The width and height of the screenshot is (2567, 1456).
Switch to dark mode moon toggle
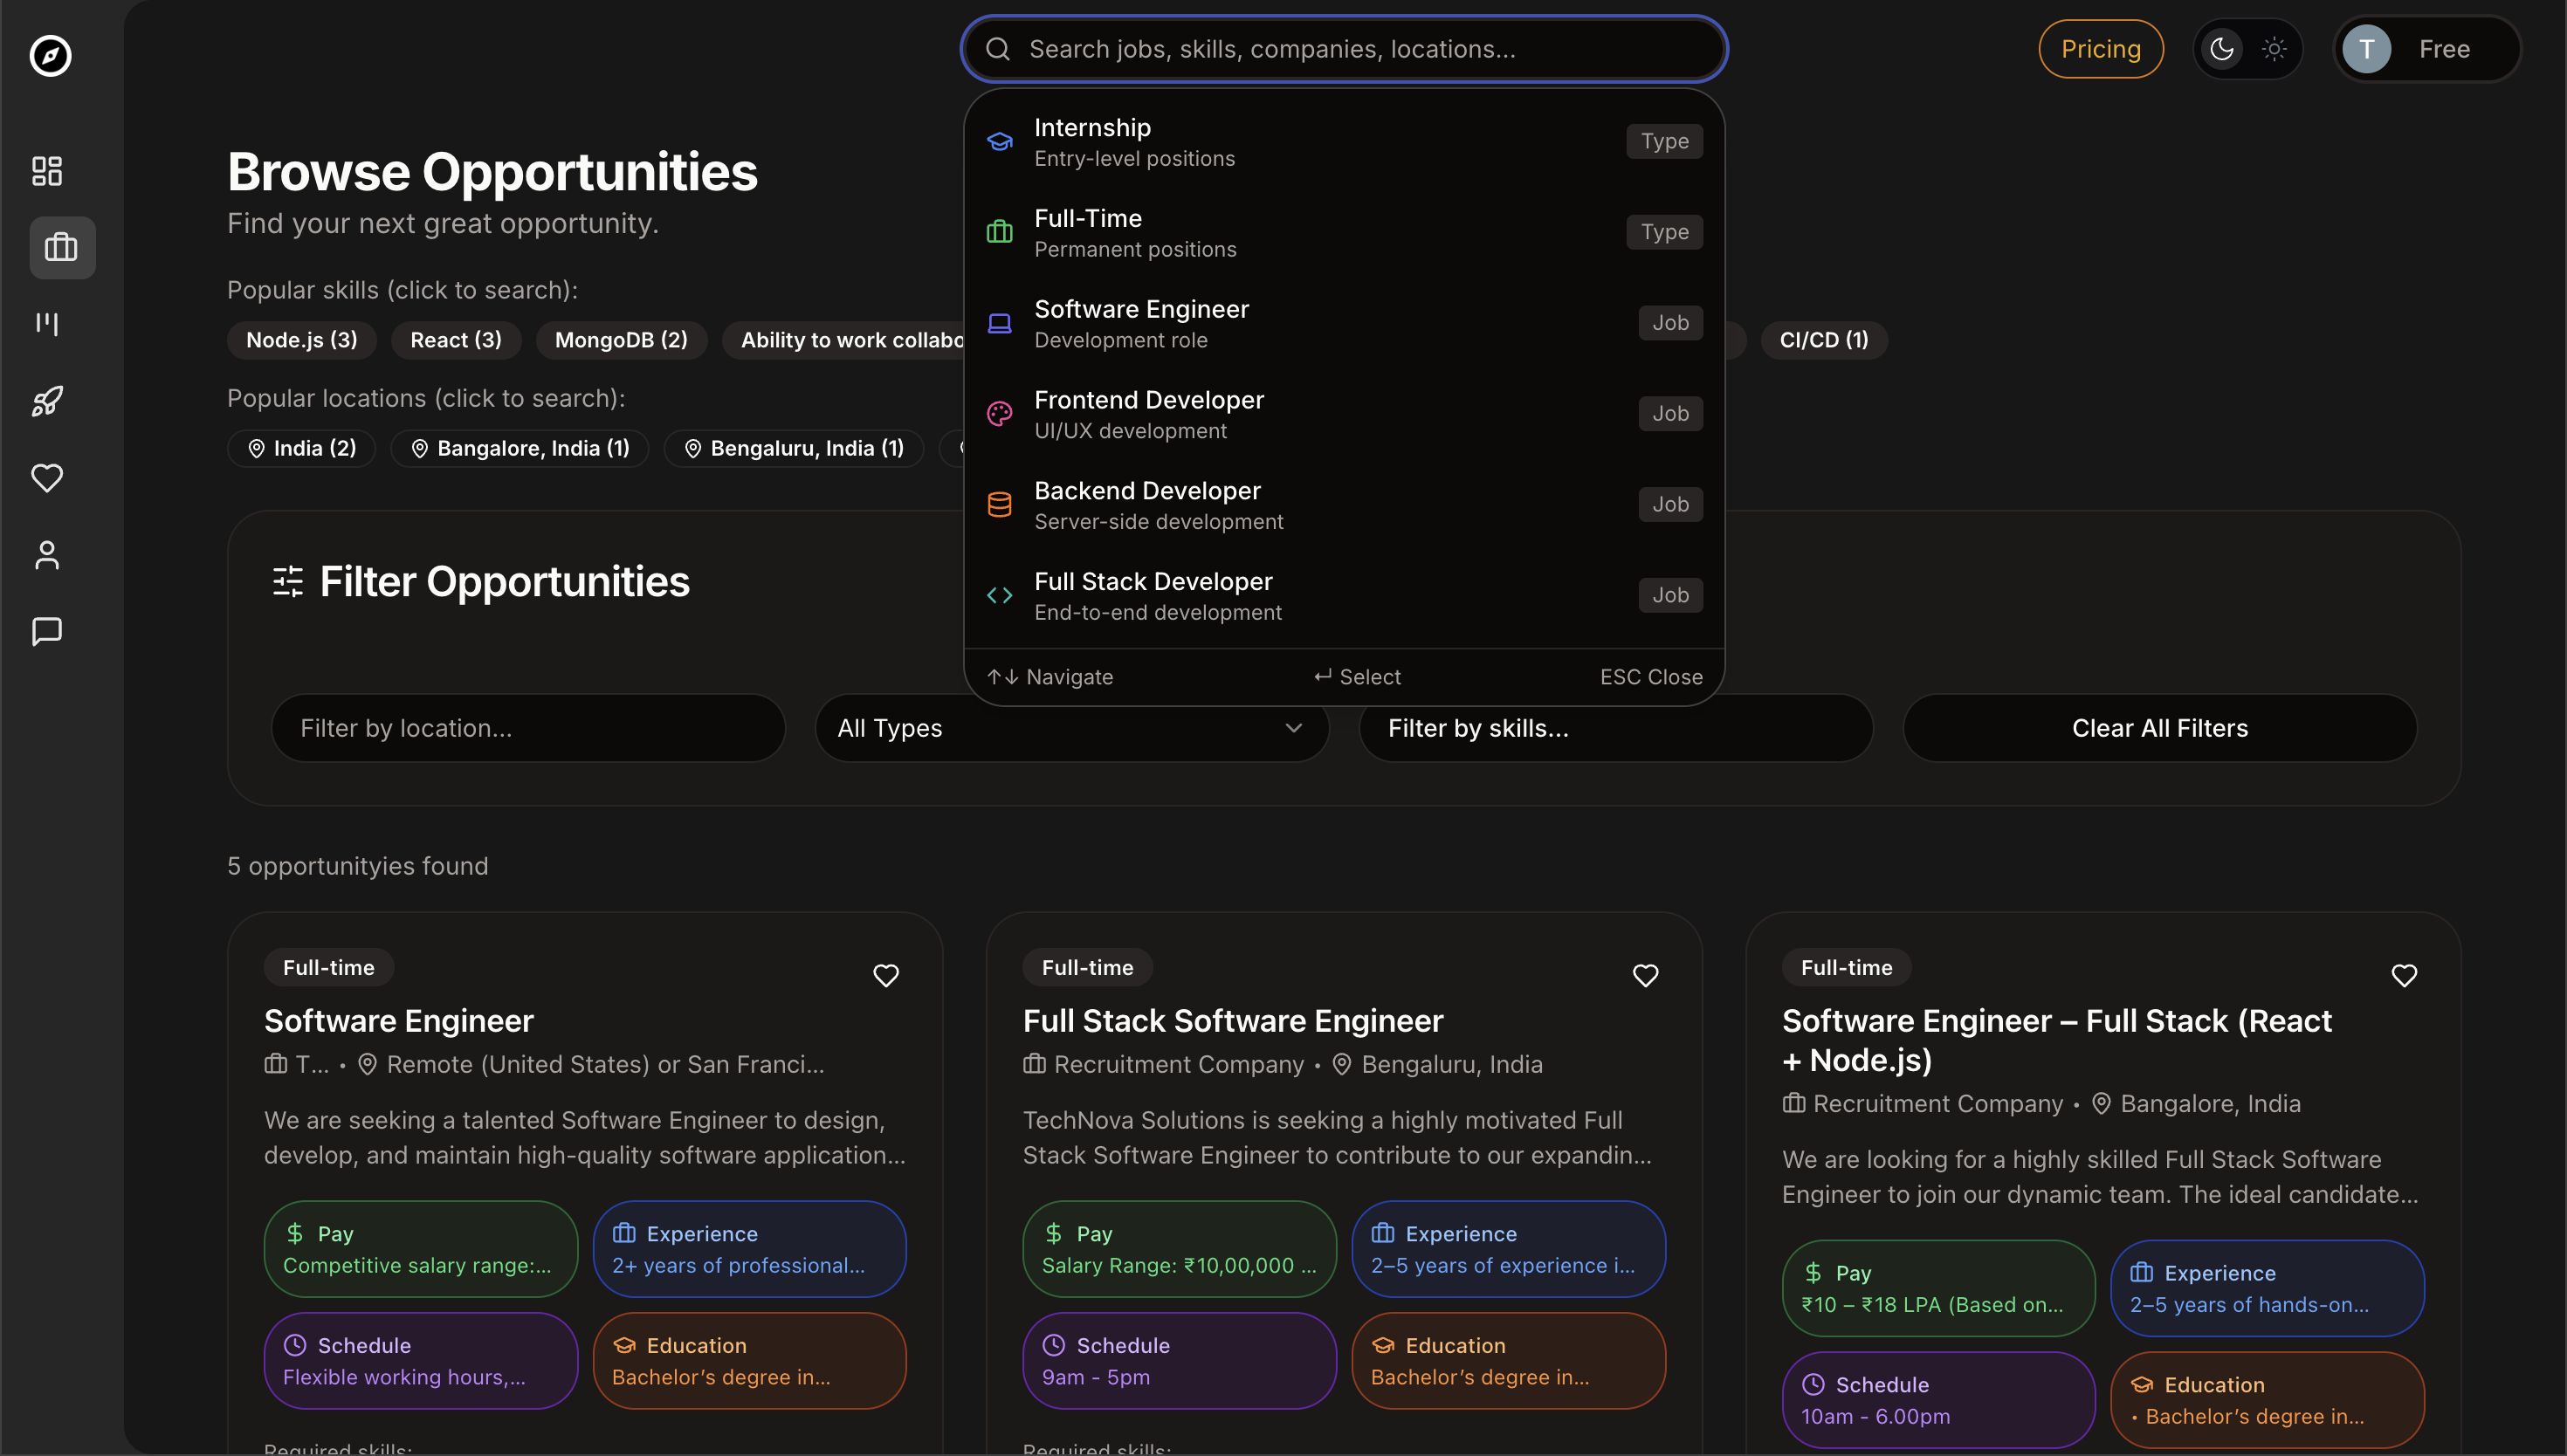[2221, 49]
